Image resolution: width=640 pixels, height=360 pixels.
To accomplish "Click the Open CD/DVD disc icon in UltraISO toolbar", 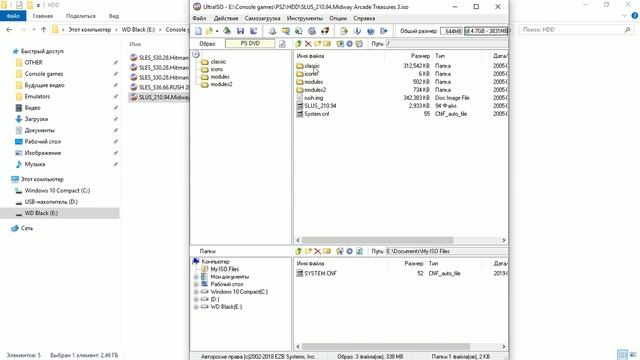I will point(227,31).
